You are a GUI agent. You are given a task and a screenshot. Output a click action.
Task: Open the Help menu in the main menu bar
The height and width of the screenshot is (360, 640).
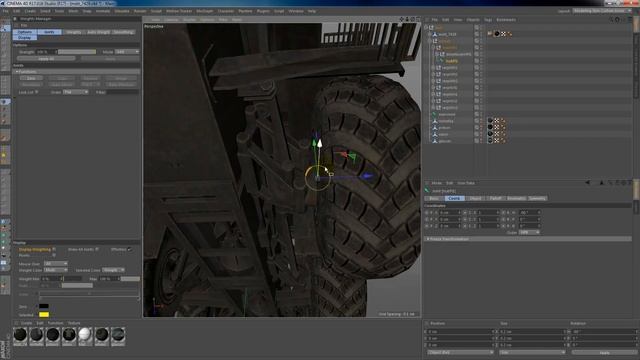(x=312, y=11)
